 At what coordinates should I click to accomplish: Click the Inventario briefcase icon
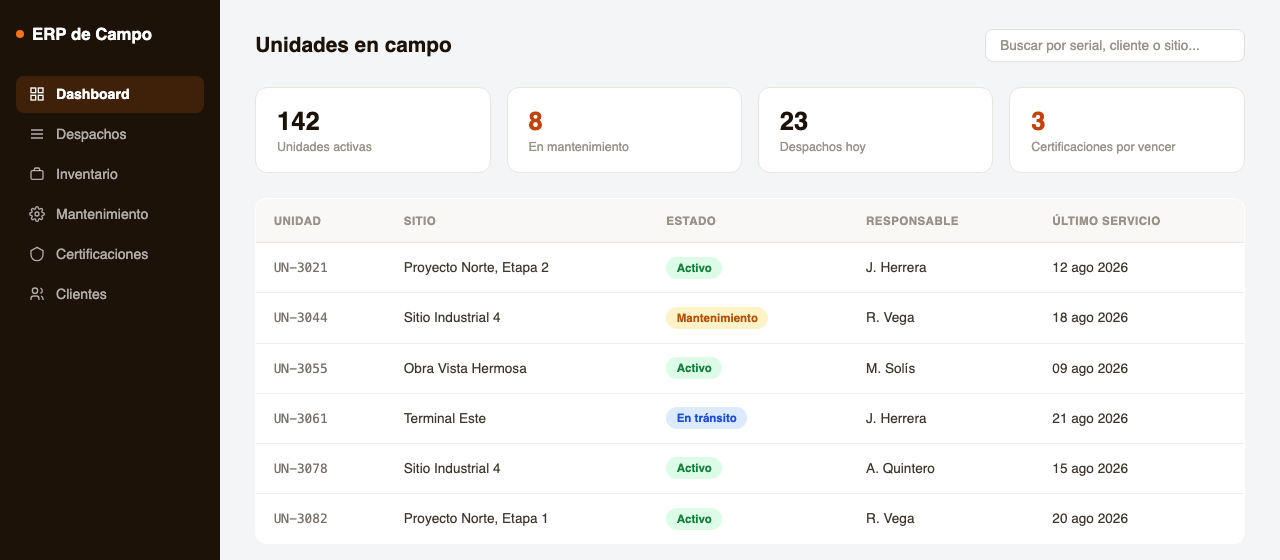(x=37, y=174)
